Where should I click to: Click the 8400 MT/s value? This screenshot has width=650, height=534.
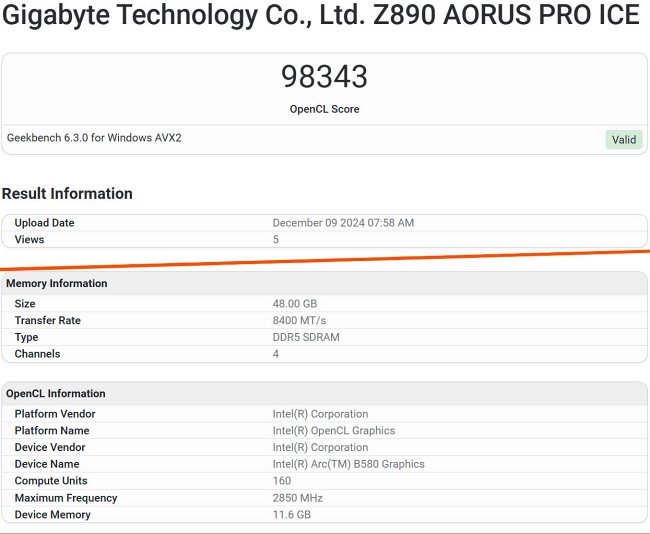299,320
